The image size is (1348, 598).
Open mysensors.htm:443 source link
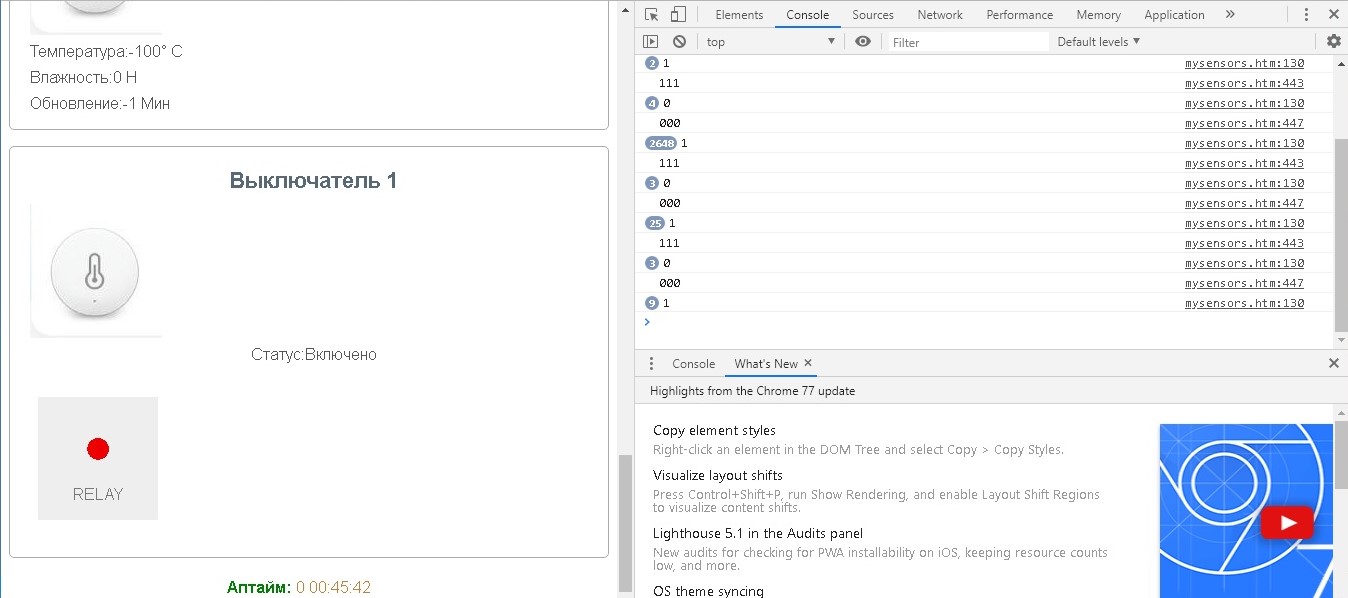click(x=1244, y=83)
